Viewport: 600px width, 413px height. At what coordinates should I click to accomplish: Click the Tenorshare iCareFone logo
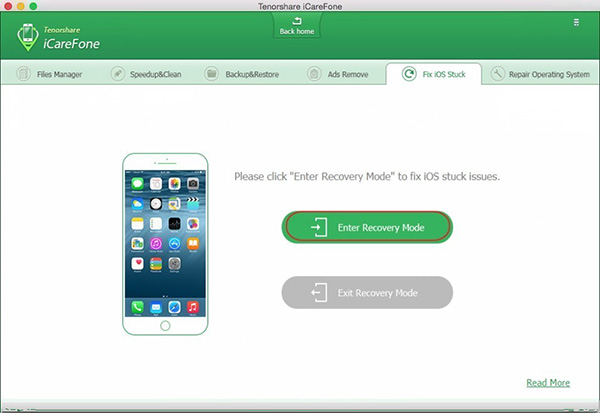point(58,37)
